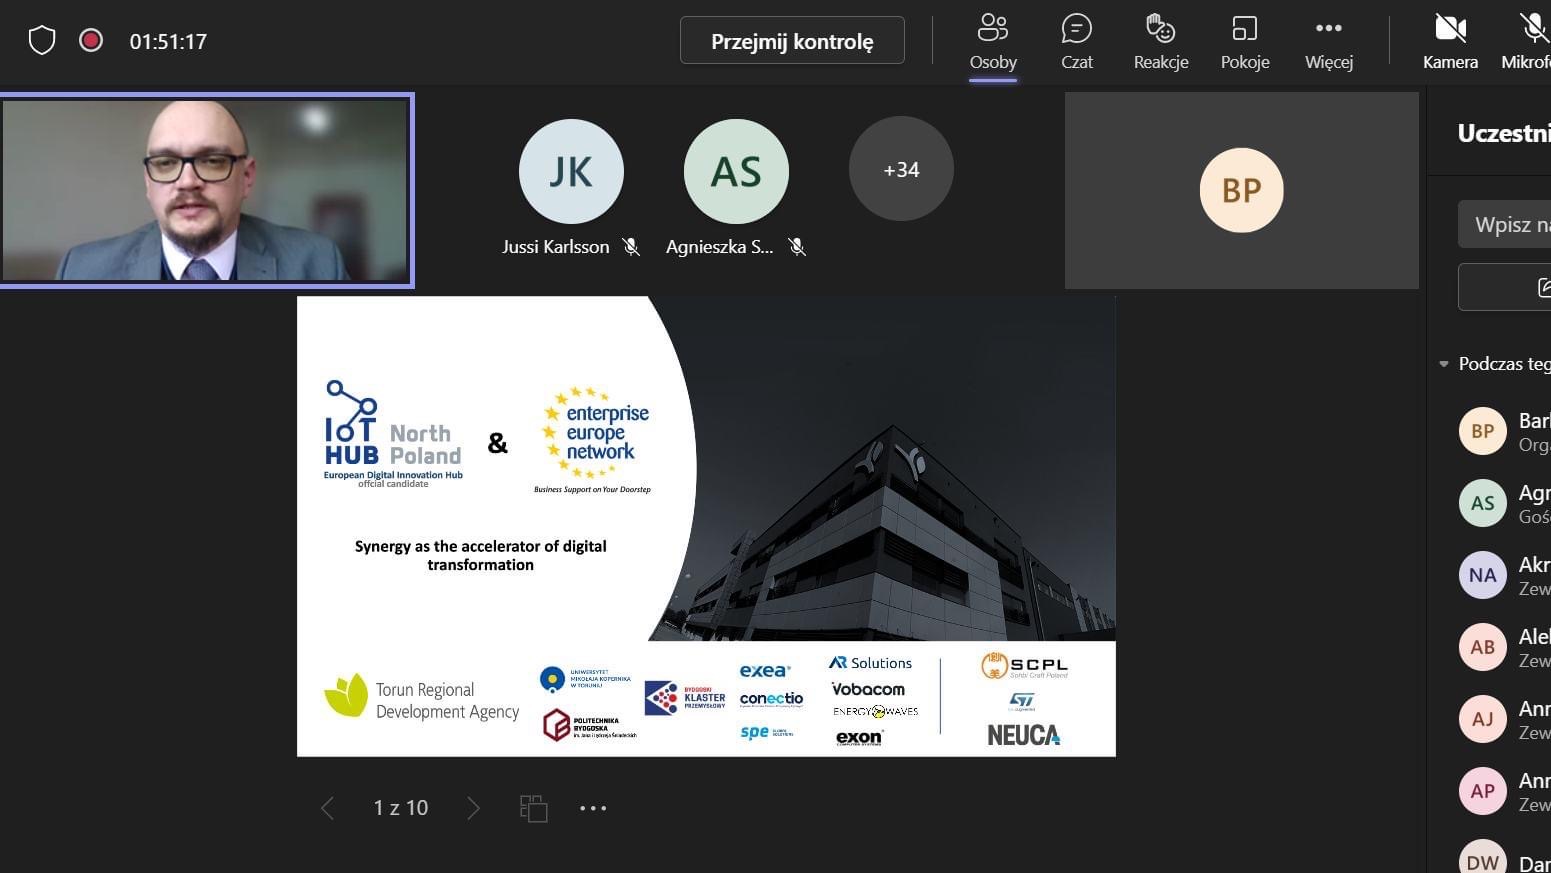
Task: Select Jussi Karlsson's avatar tile
Action: click(x=571, y=172)
